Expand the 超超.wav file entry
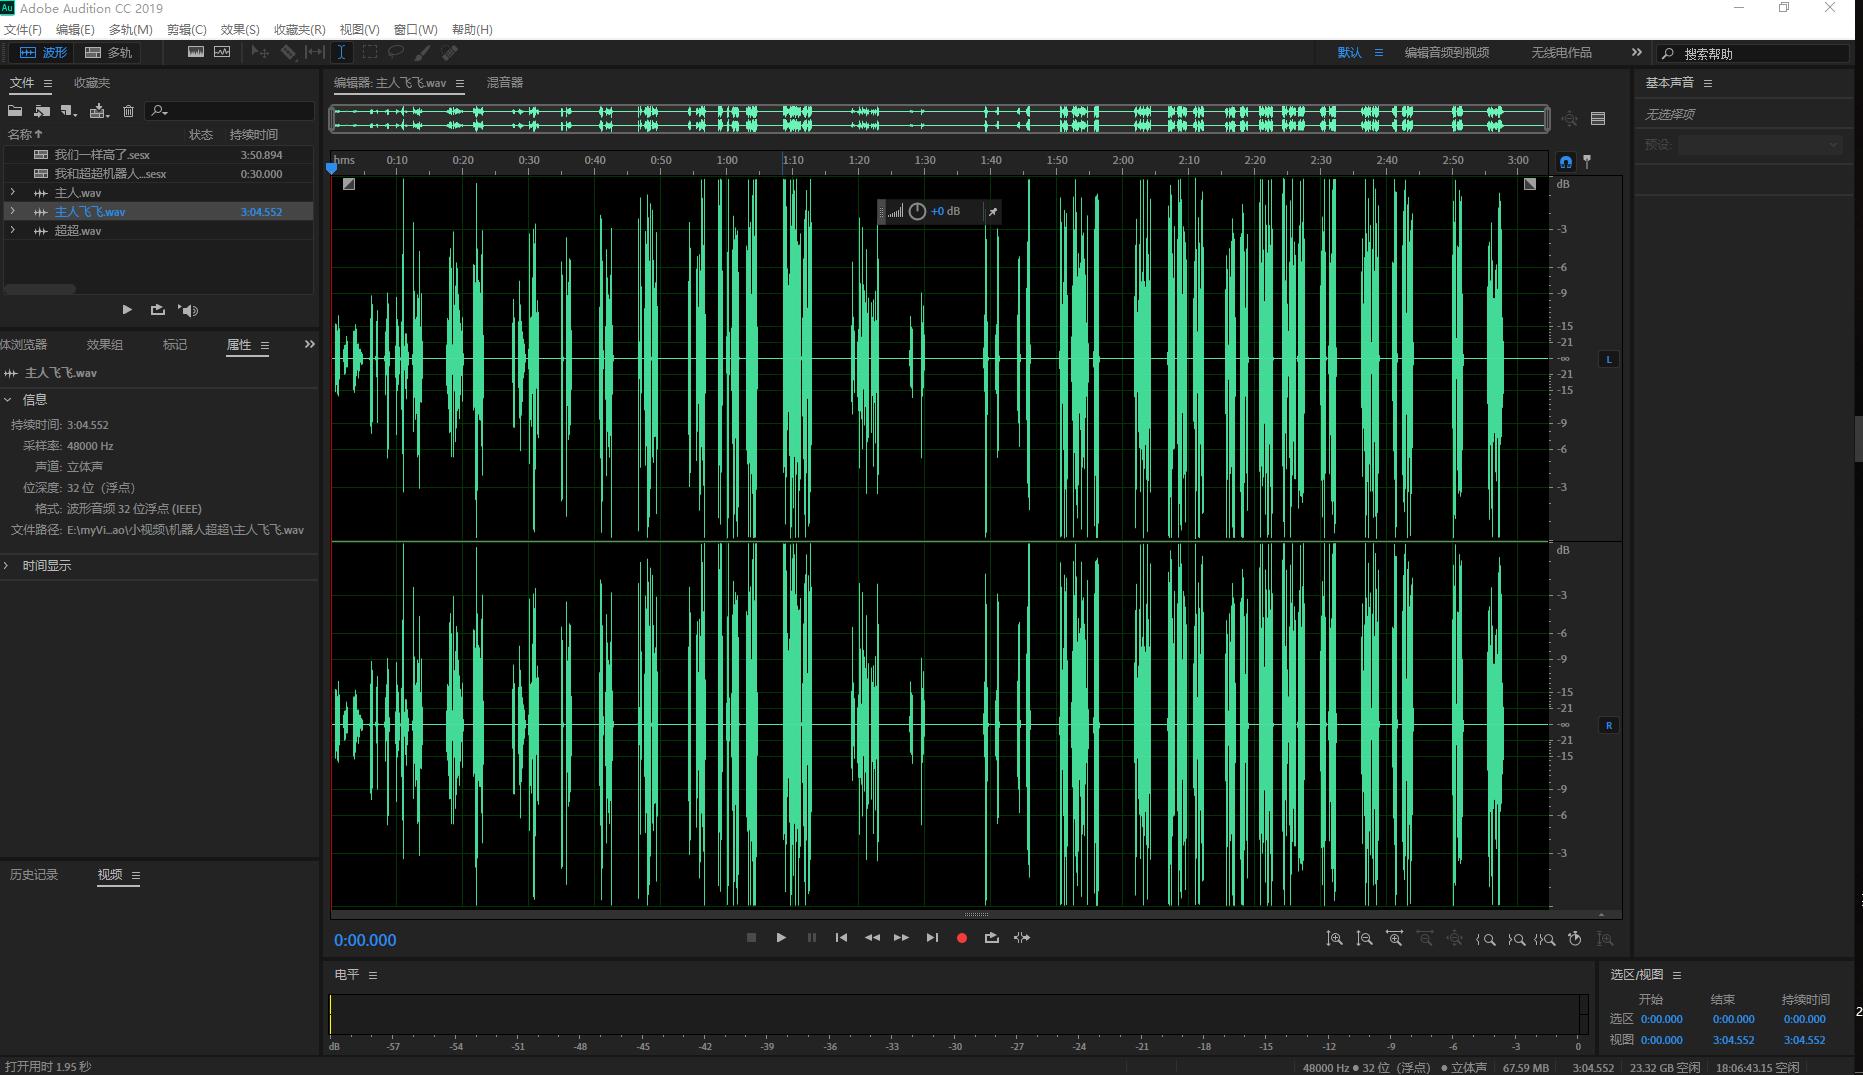 (12, 231)
